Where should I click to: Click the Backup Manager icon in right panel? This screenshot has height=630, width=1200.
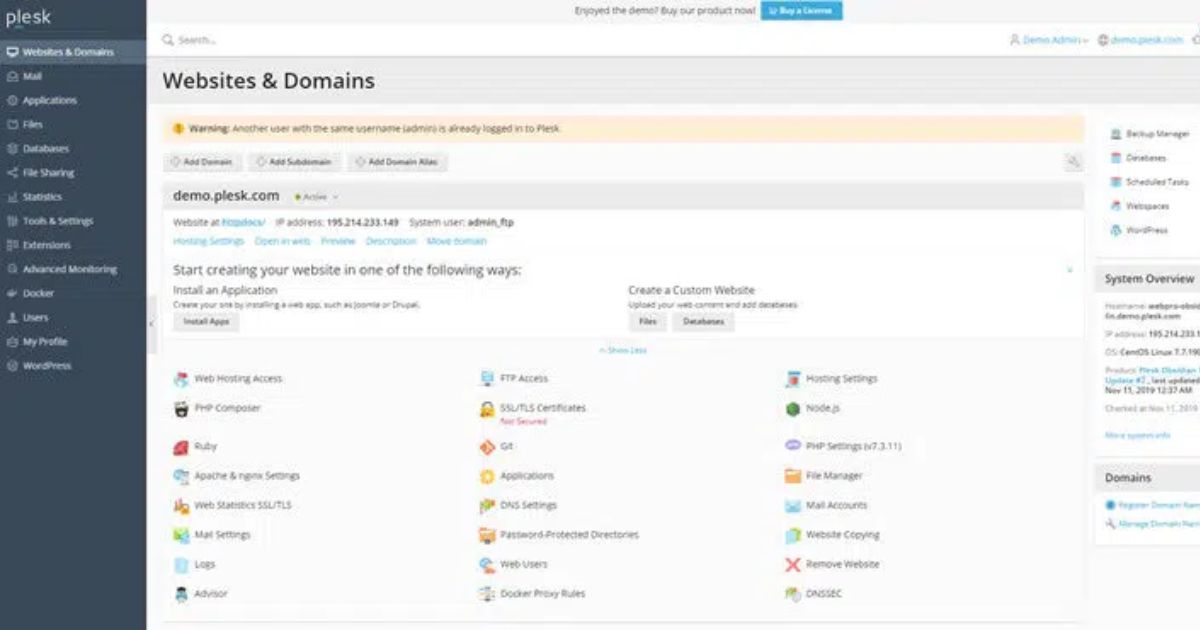[1116, 134]
